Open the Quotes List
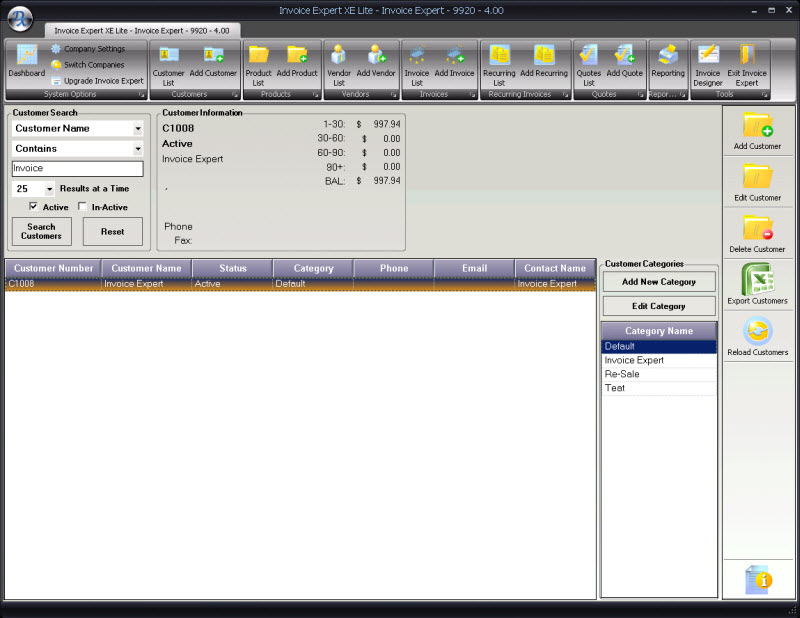 click(x=589, y=66)
